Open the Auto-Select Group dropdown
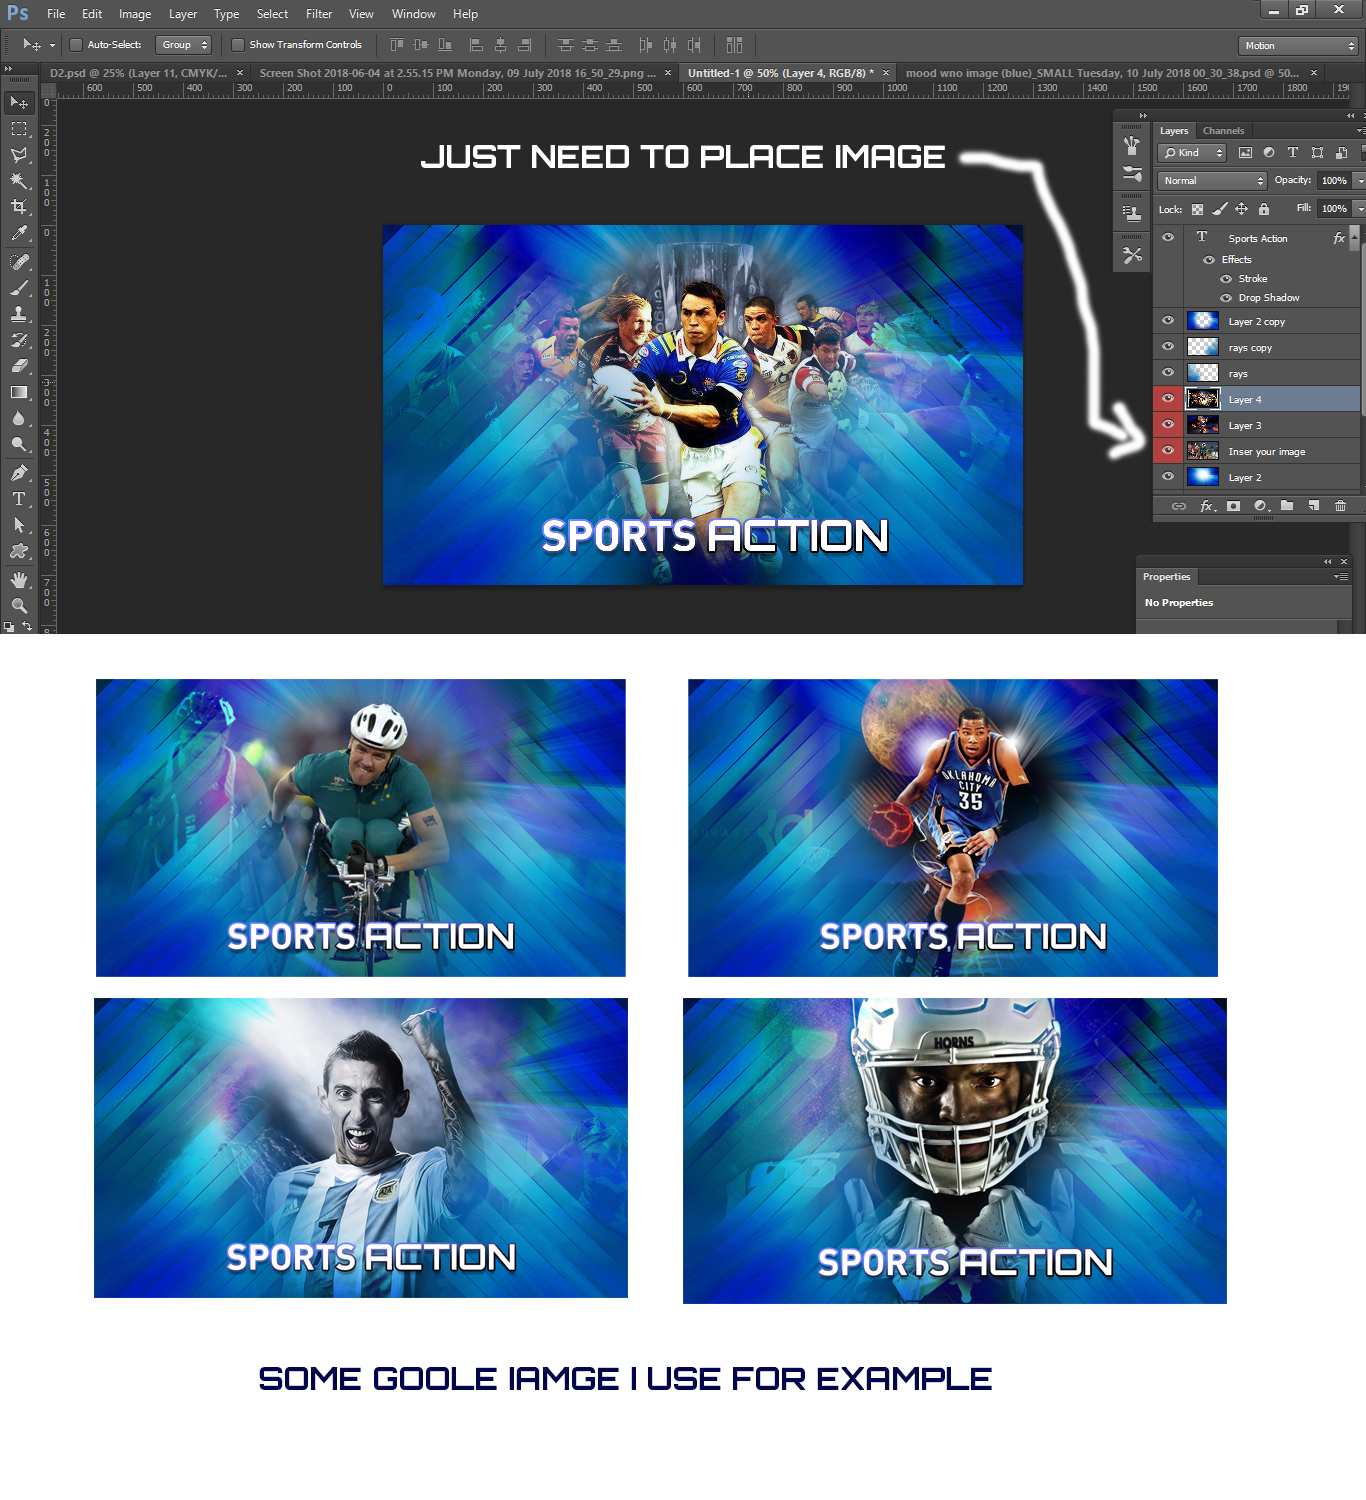The image size is (1366, 1500). click(183, 45)
